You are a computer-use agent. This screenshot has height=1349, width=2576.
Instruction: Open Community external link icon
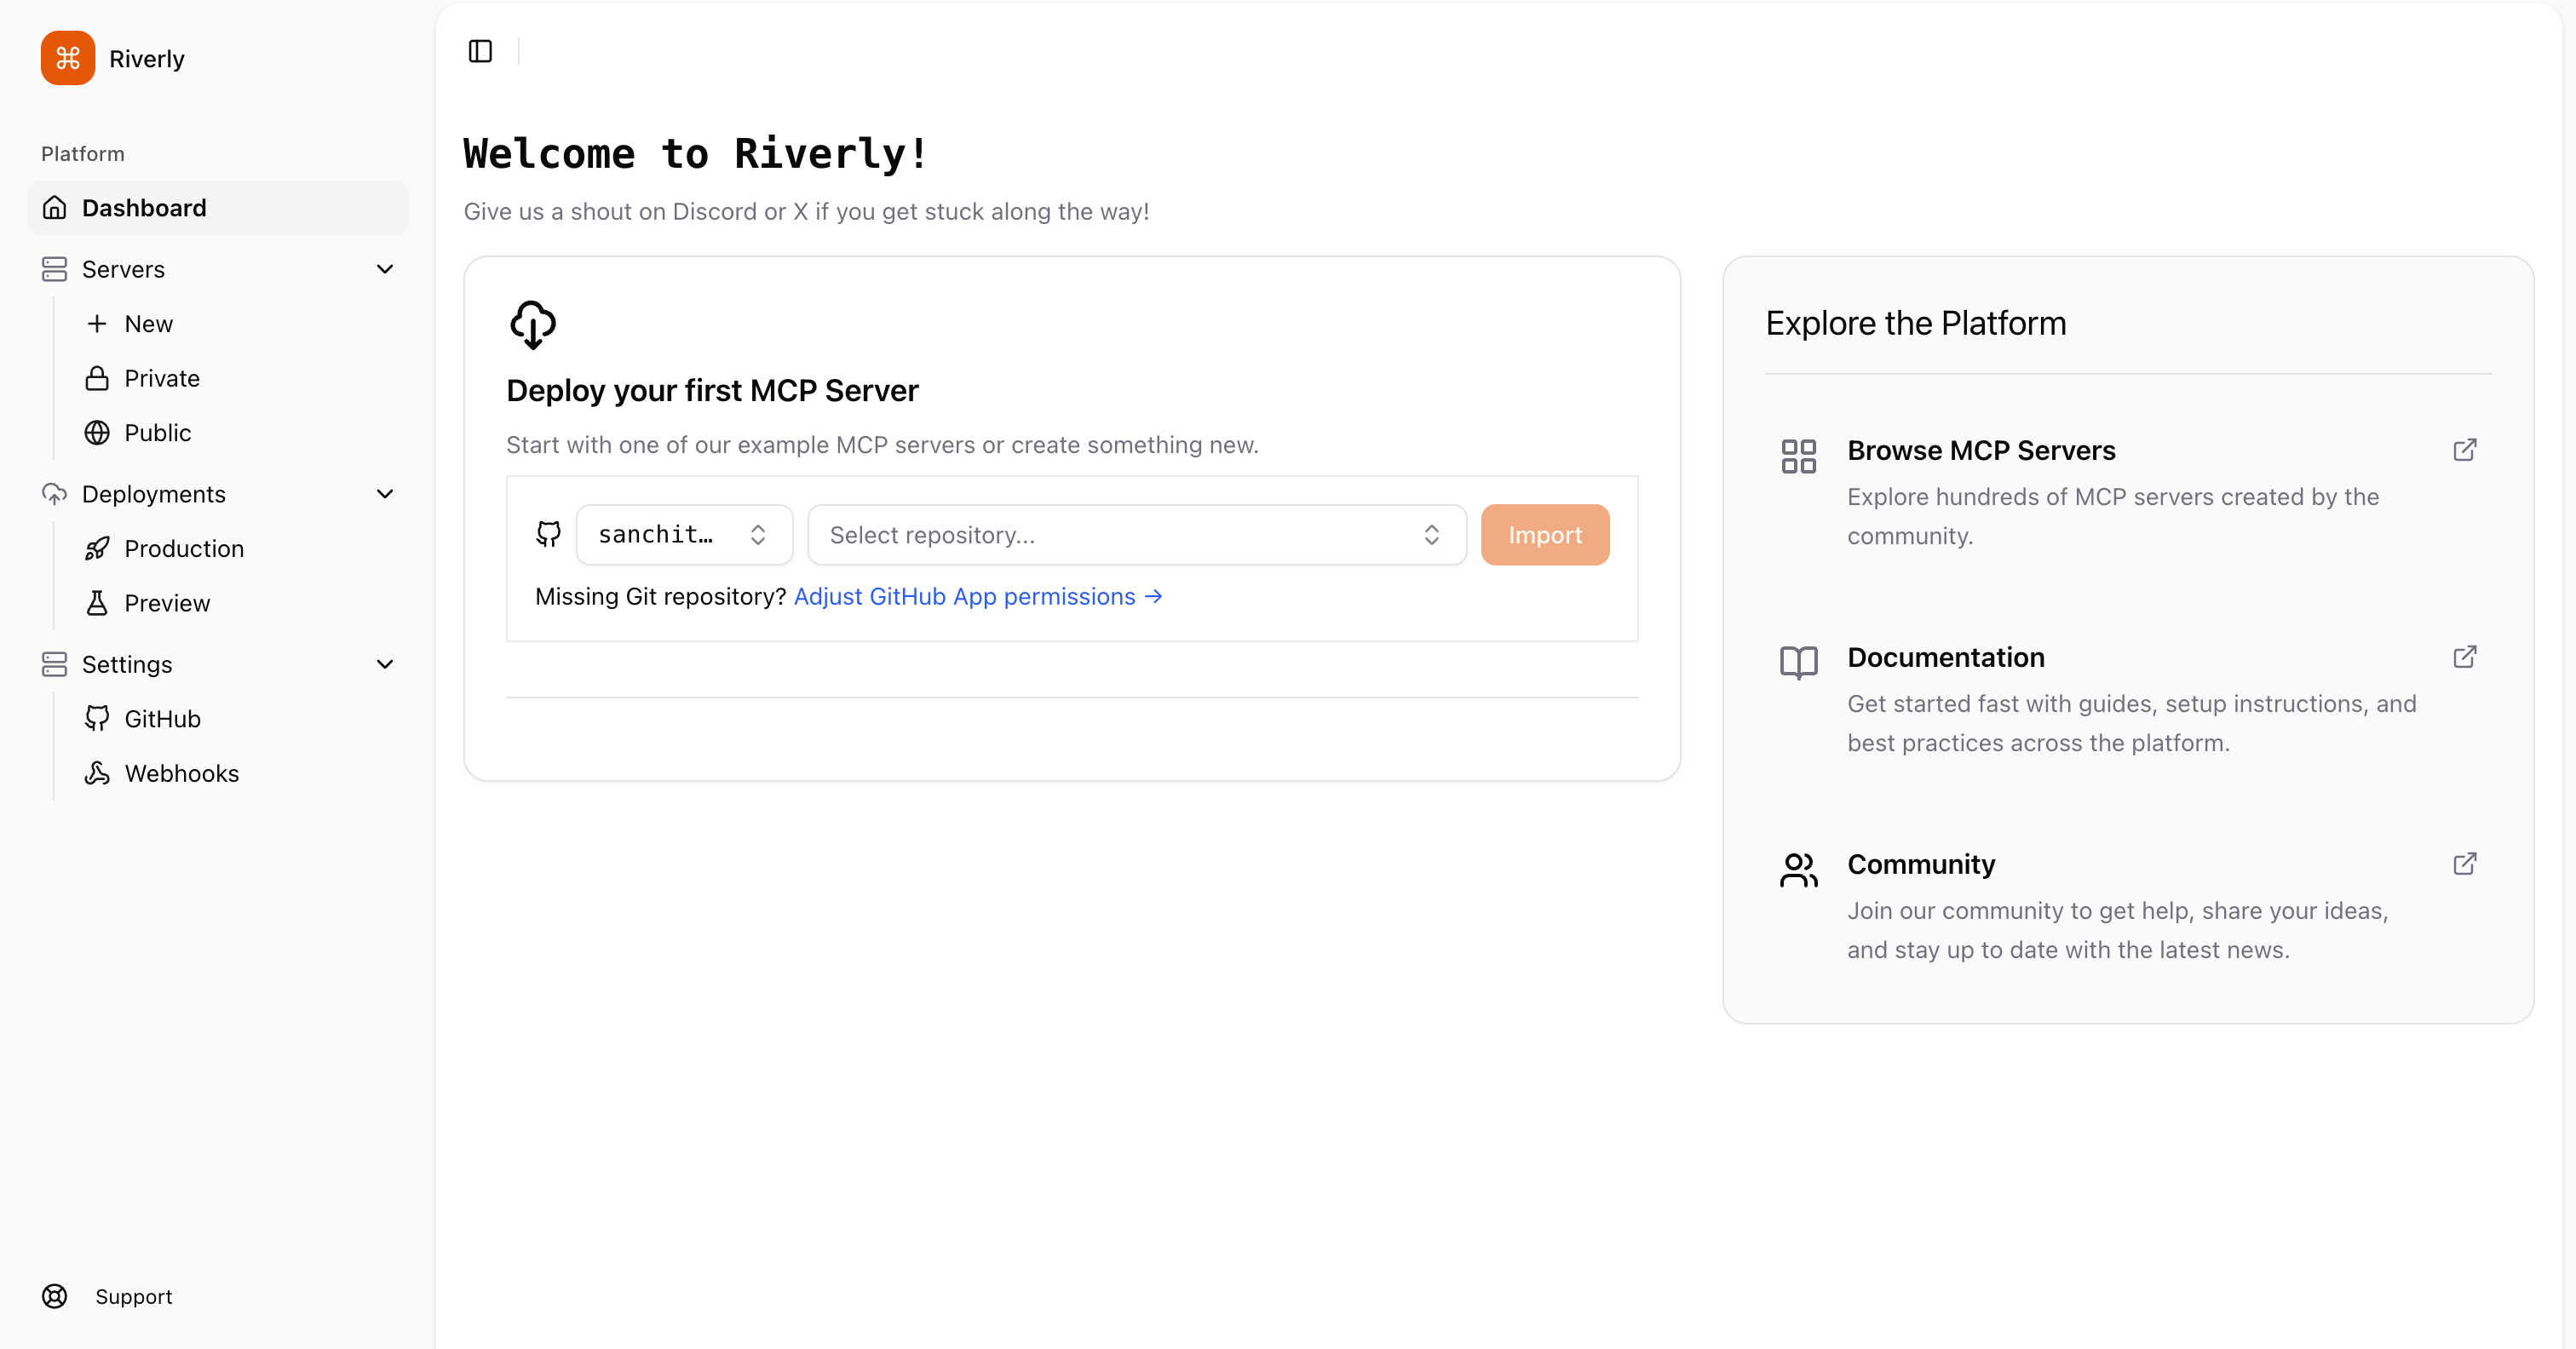[2464, 864]
